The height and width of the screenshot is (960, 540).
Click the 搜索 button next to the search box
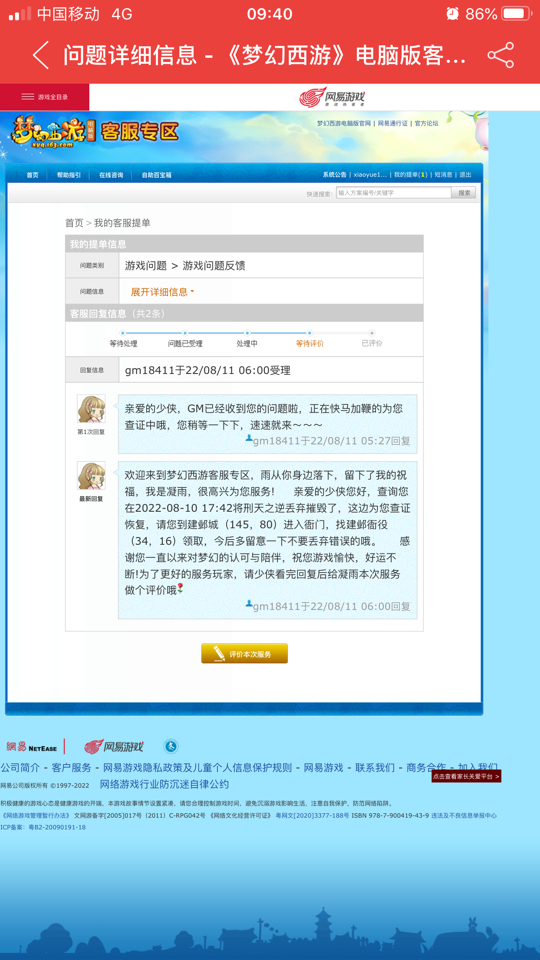pyautogui.click(x=464, y=193)
